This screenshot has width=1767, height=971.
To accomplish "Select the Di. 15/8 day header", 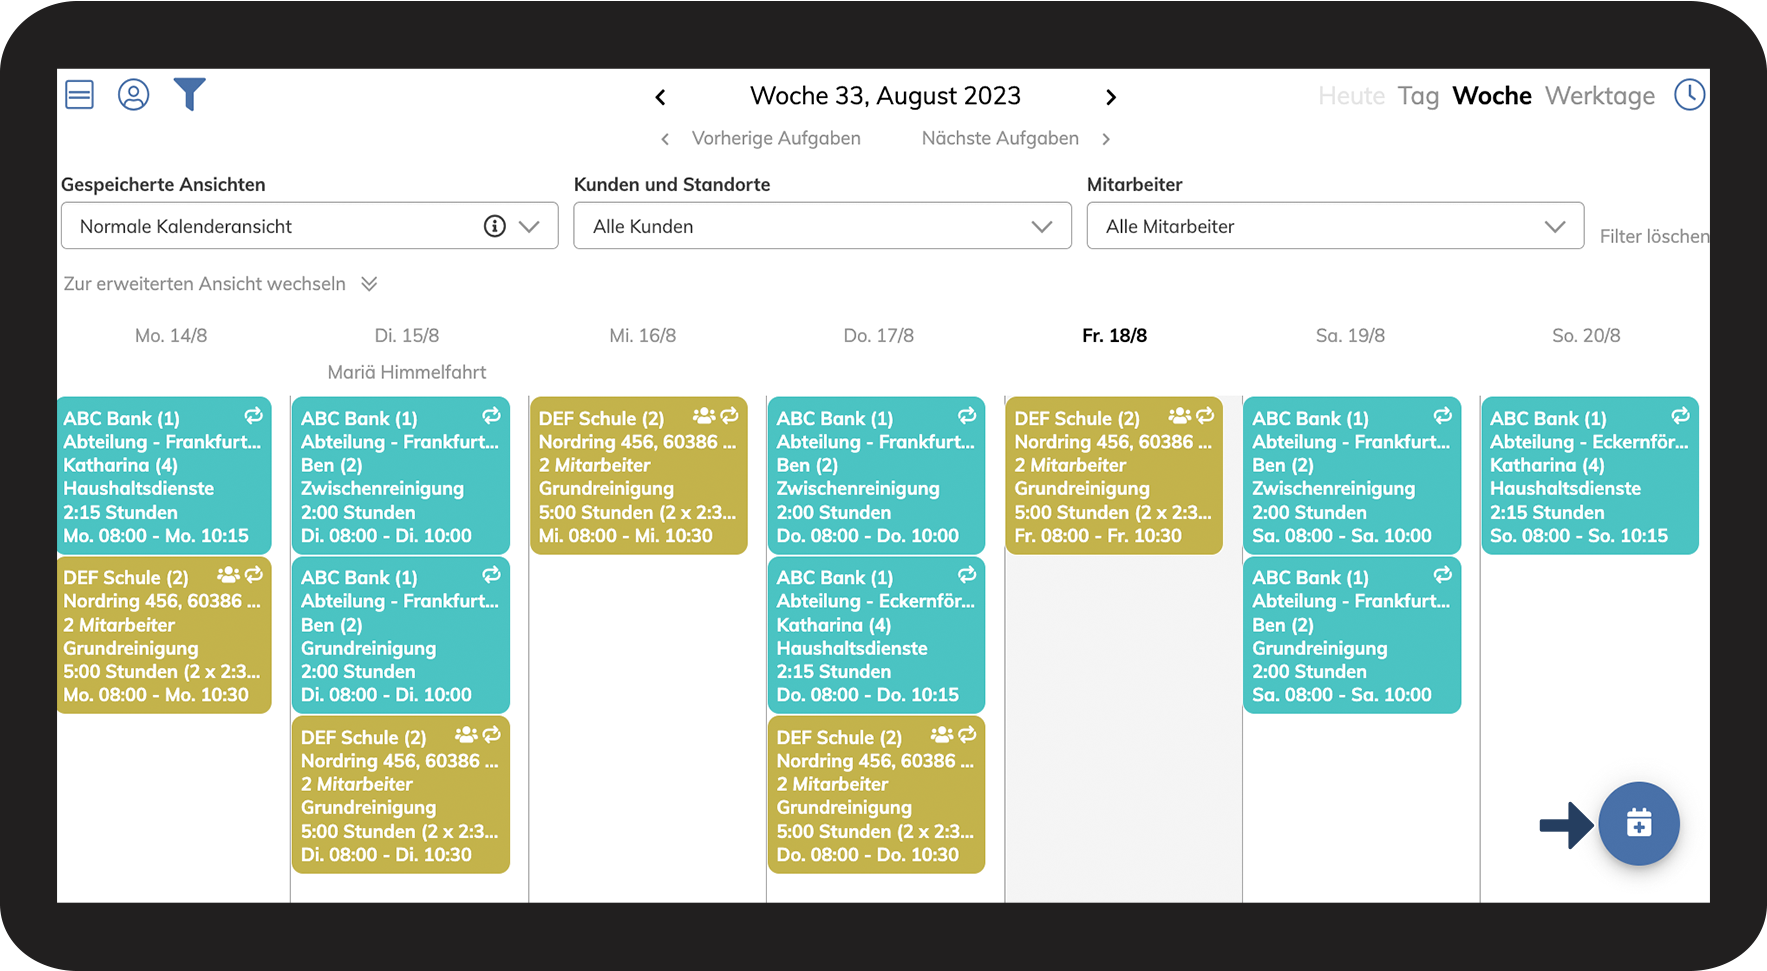I will [x=407, y=336].
